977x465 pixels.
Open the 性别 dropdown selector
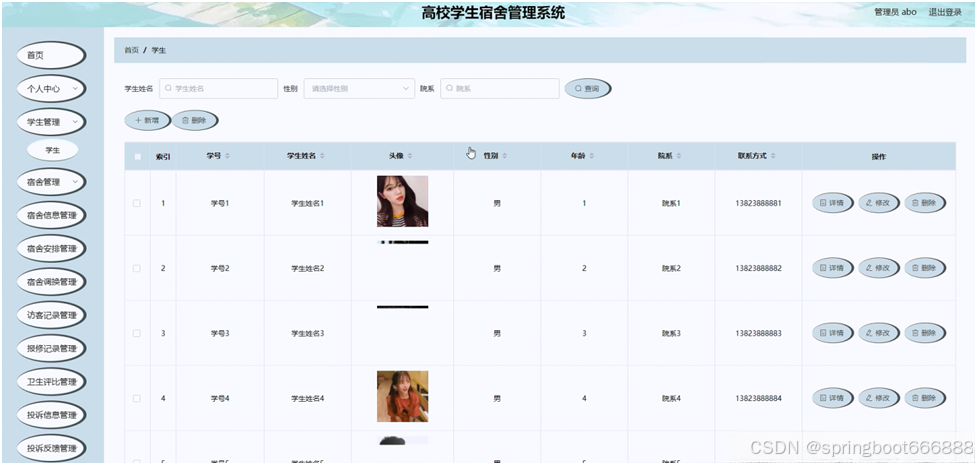point(359,89)
